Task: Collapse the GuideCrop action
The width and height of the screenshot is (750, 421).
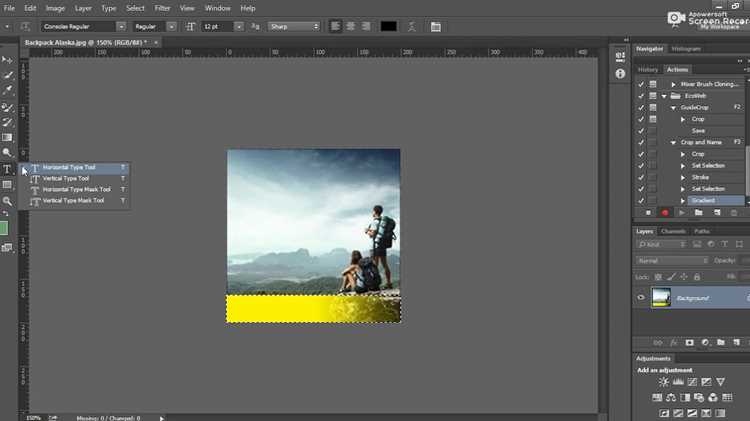Action: click(673, 108)
